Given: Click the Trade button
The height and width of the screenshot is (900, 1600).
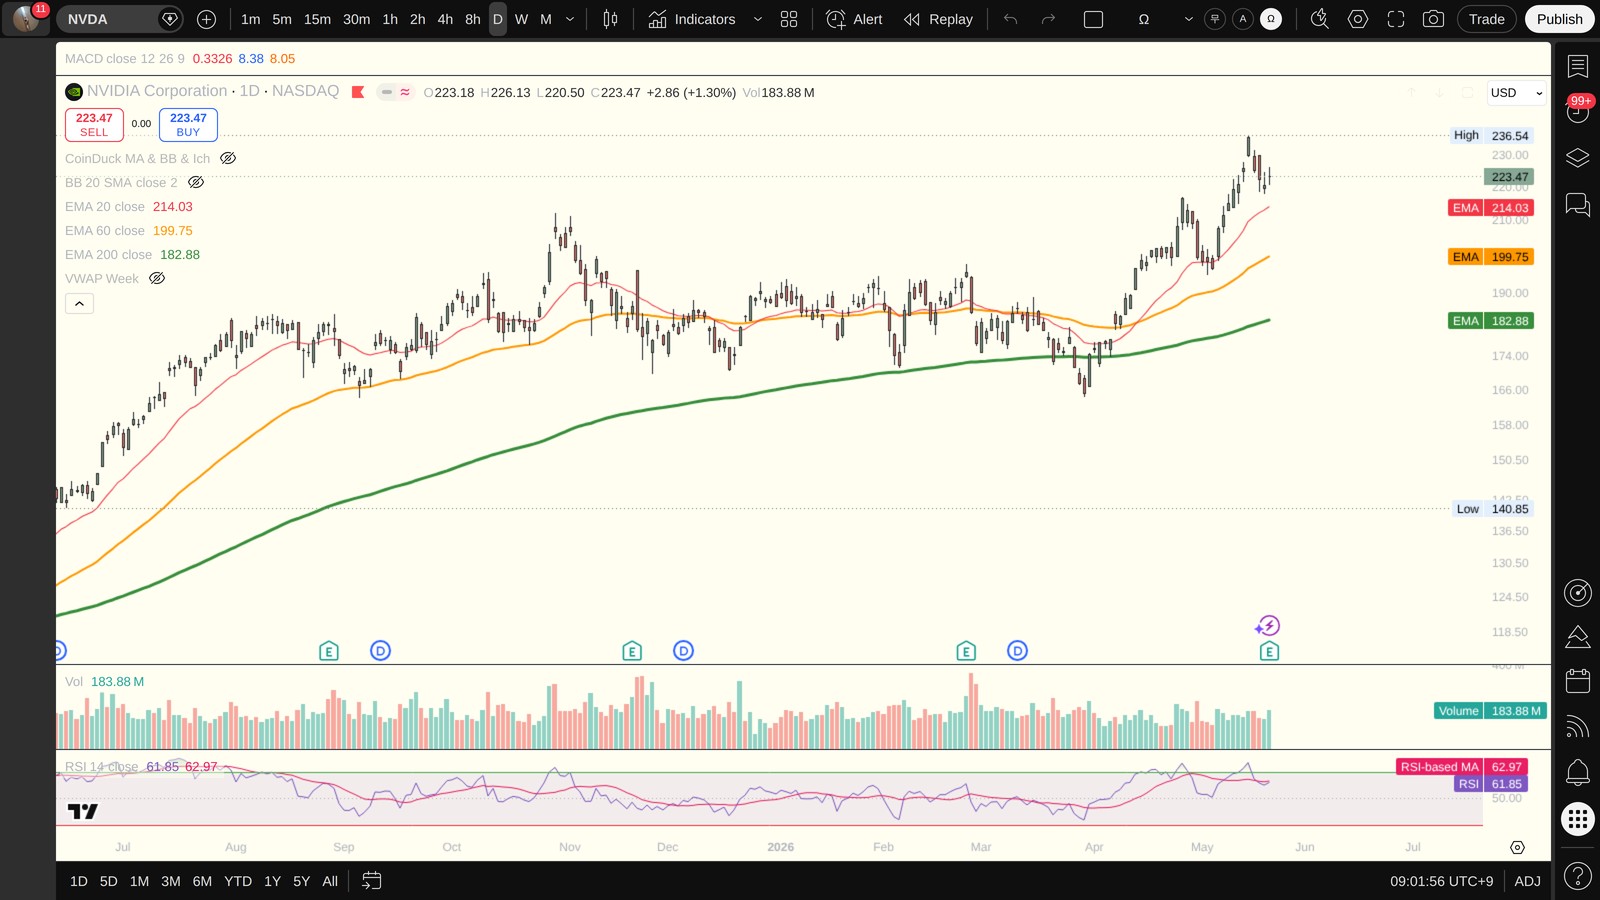Looking at the screenshot, I should pyautogui.click(x=1486, y=19).
